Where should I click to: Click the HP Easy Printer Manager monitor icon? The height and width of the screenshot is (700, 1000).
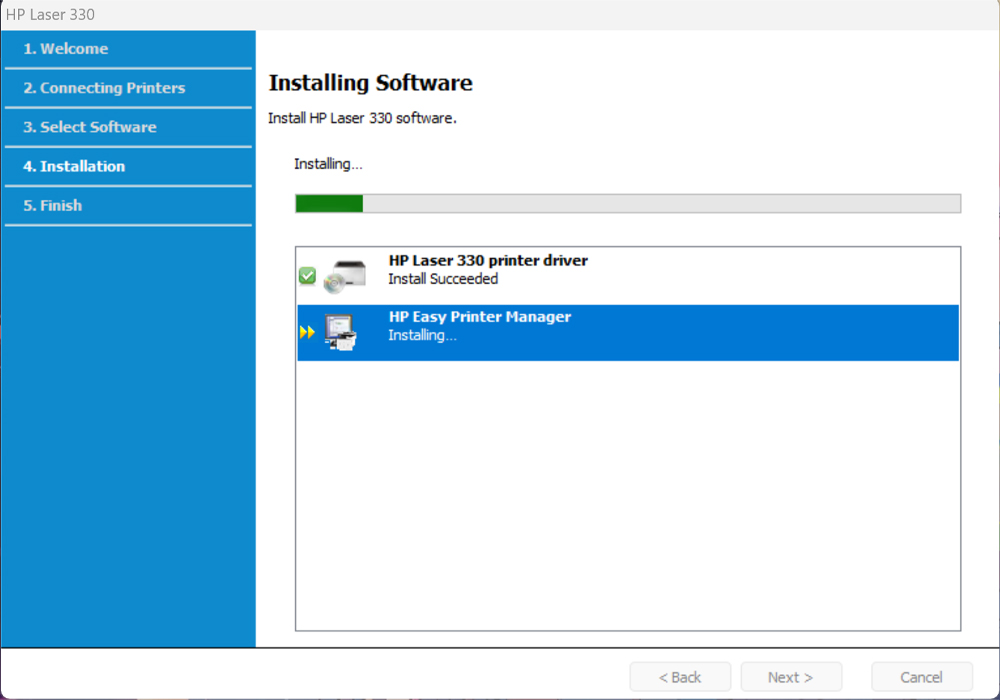tap(337, 327)
